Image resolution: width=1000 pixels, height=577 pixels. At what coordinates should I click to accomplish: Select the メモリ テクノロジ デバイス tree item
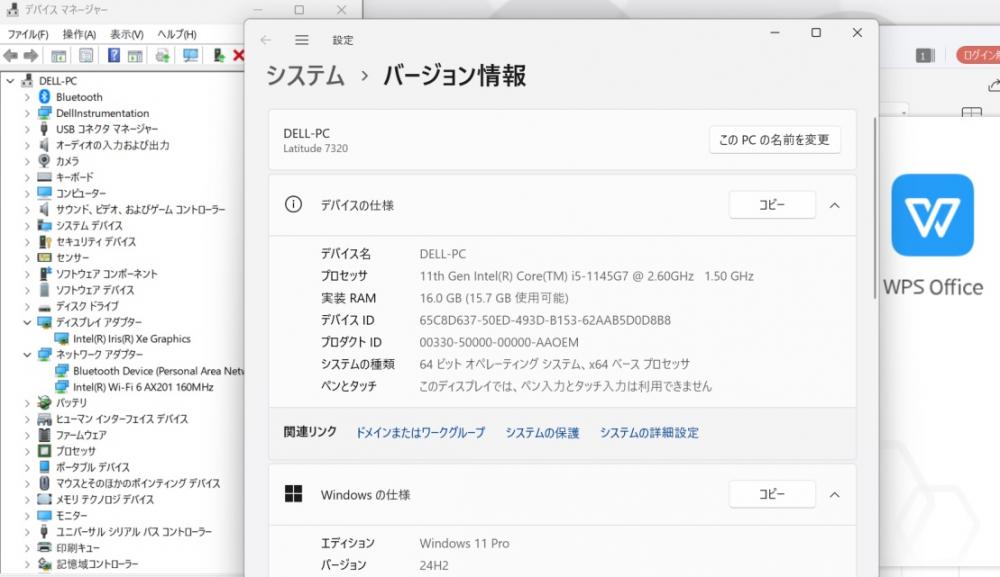105,499
